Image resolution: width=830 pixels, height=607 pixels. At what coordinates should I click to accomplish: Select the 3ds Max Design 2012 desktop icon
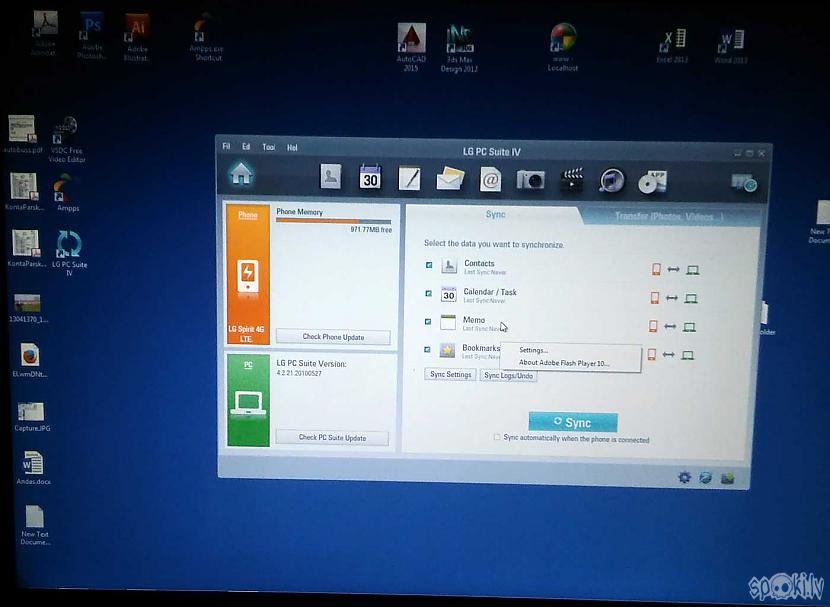point(459,48)
